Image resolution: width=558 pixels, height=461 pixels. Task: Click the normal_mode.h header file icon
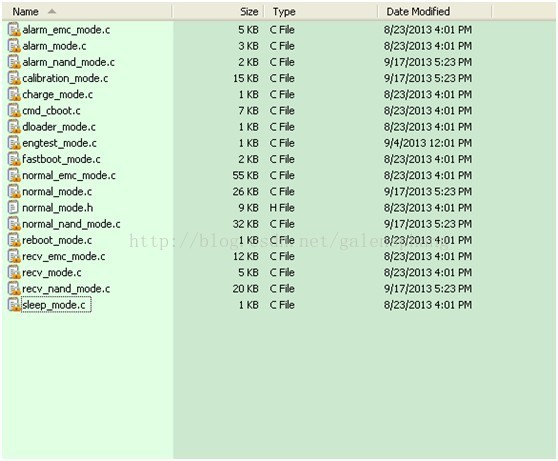pos(13,208)
